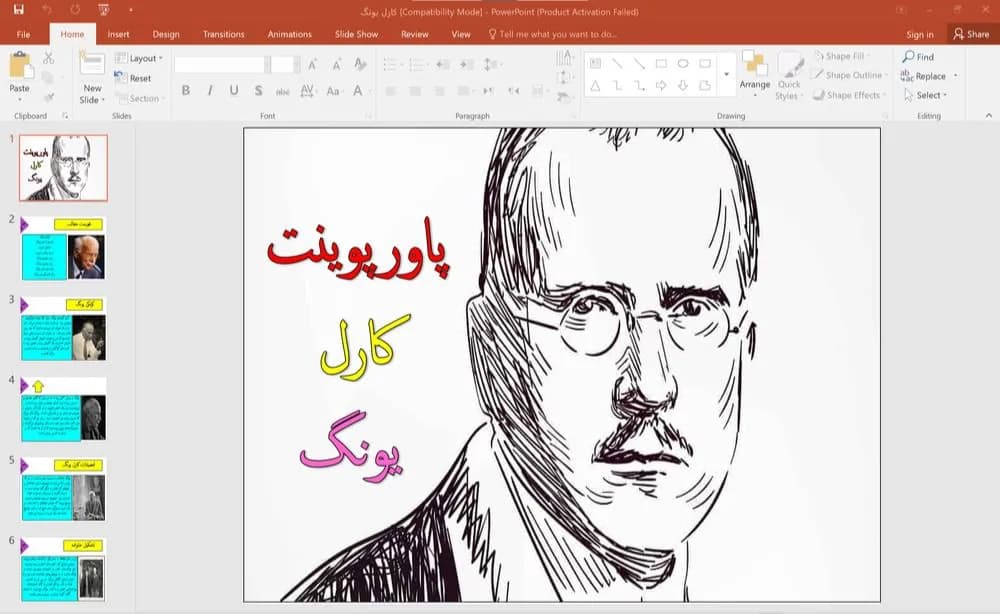Open the File tab
Screen dimensions: 1000x614
(x=23, y=34)
